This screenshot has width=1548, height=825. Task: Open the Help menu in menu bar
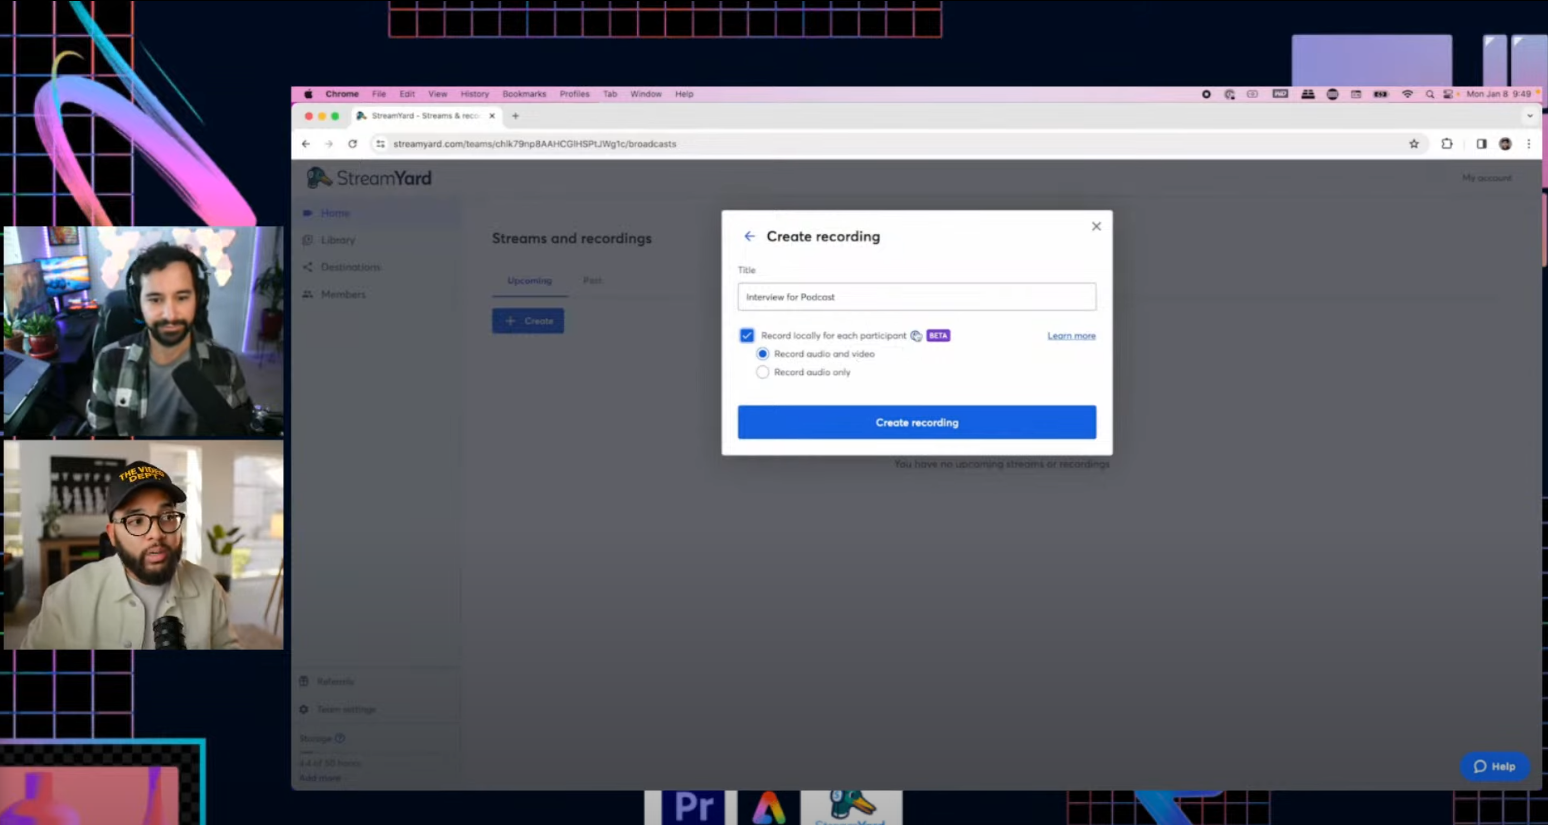coord(684,94)
